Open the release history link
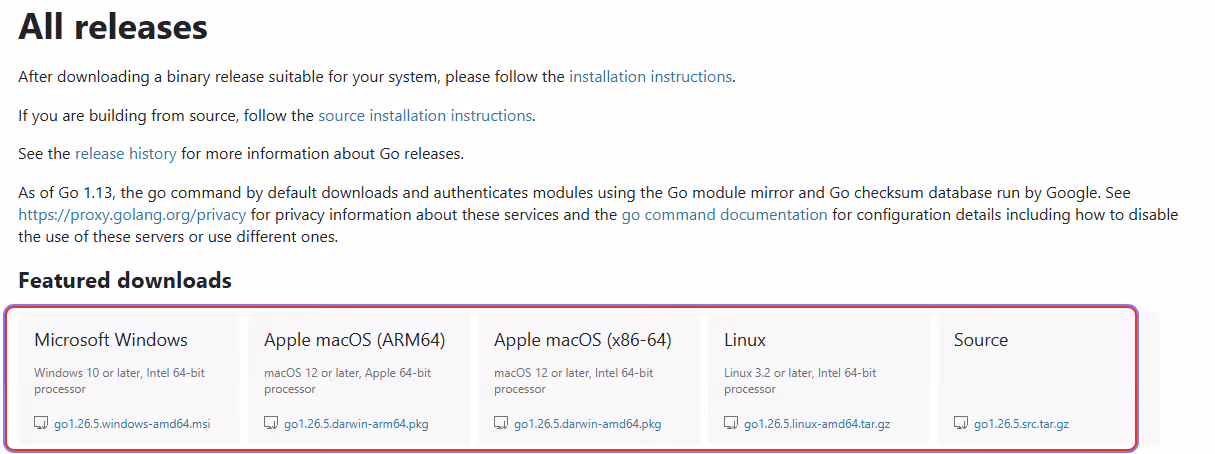 point(126,154)
